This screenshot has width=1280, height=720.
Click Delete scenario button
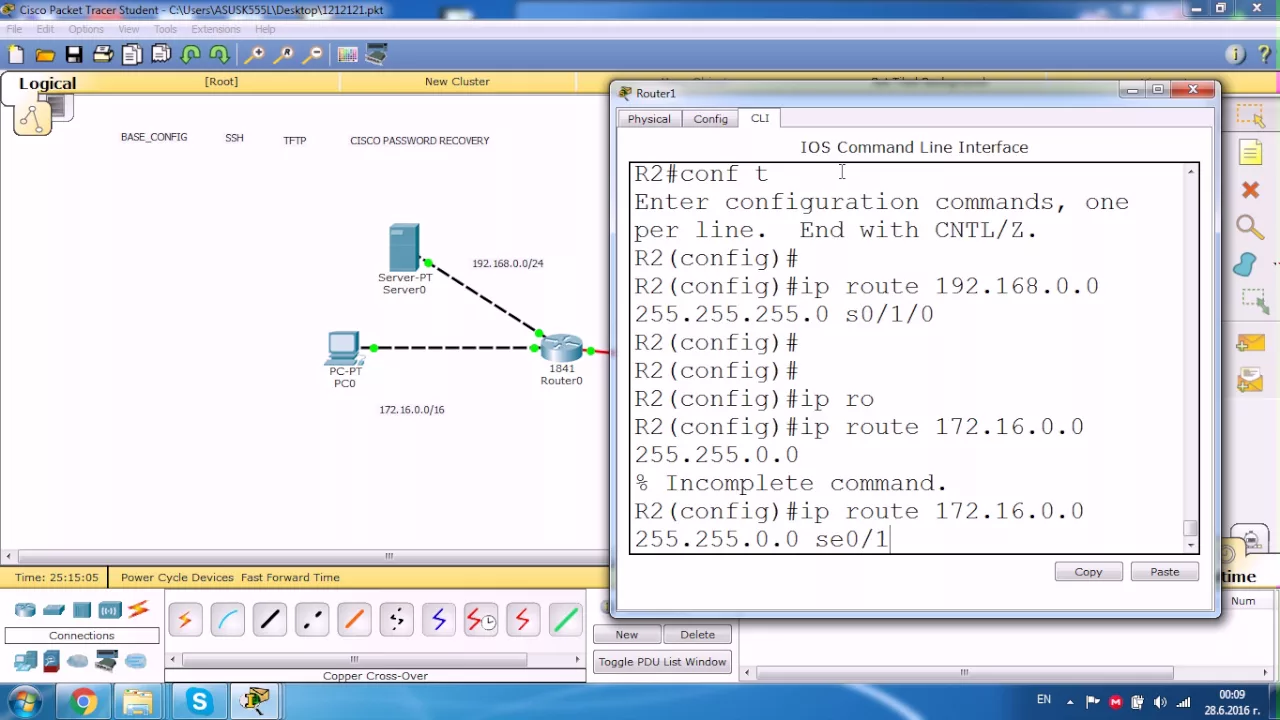(x=697, y=635)
